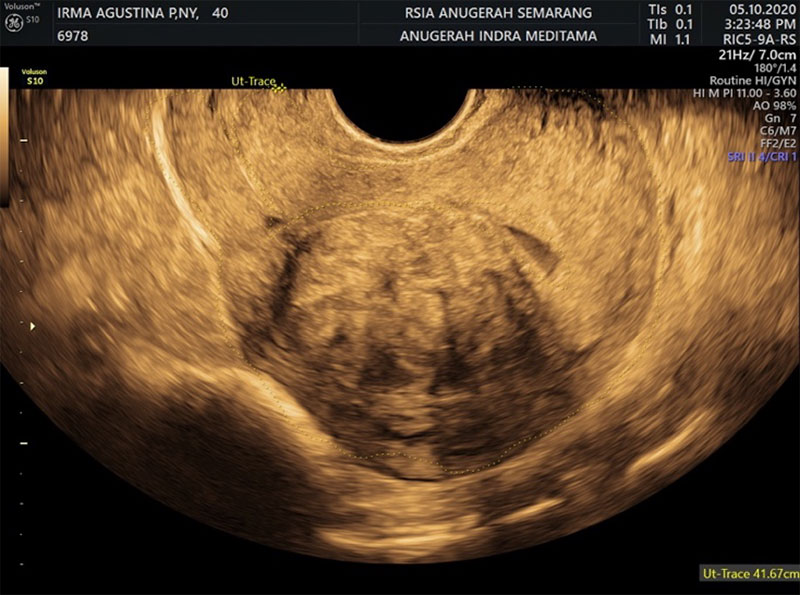Viewport: 800px width, 595px height.
Task: Click the C6/M7 setting
Action: pyautogui.click(x=778, y=131)
